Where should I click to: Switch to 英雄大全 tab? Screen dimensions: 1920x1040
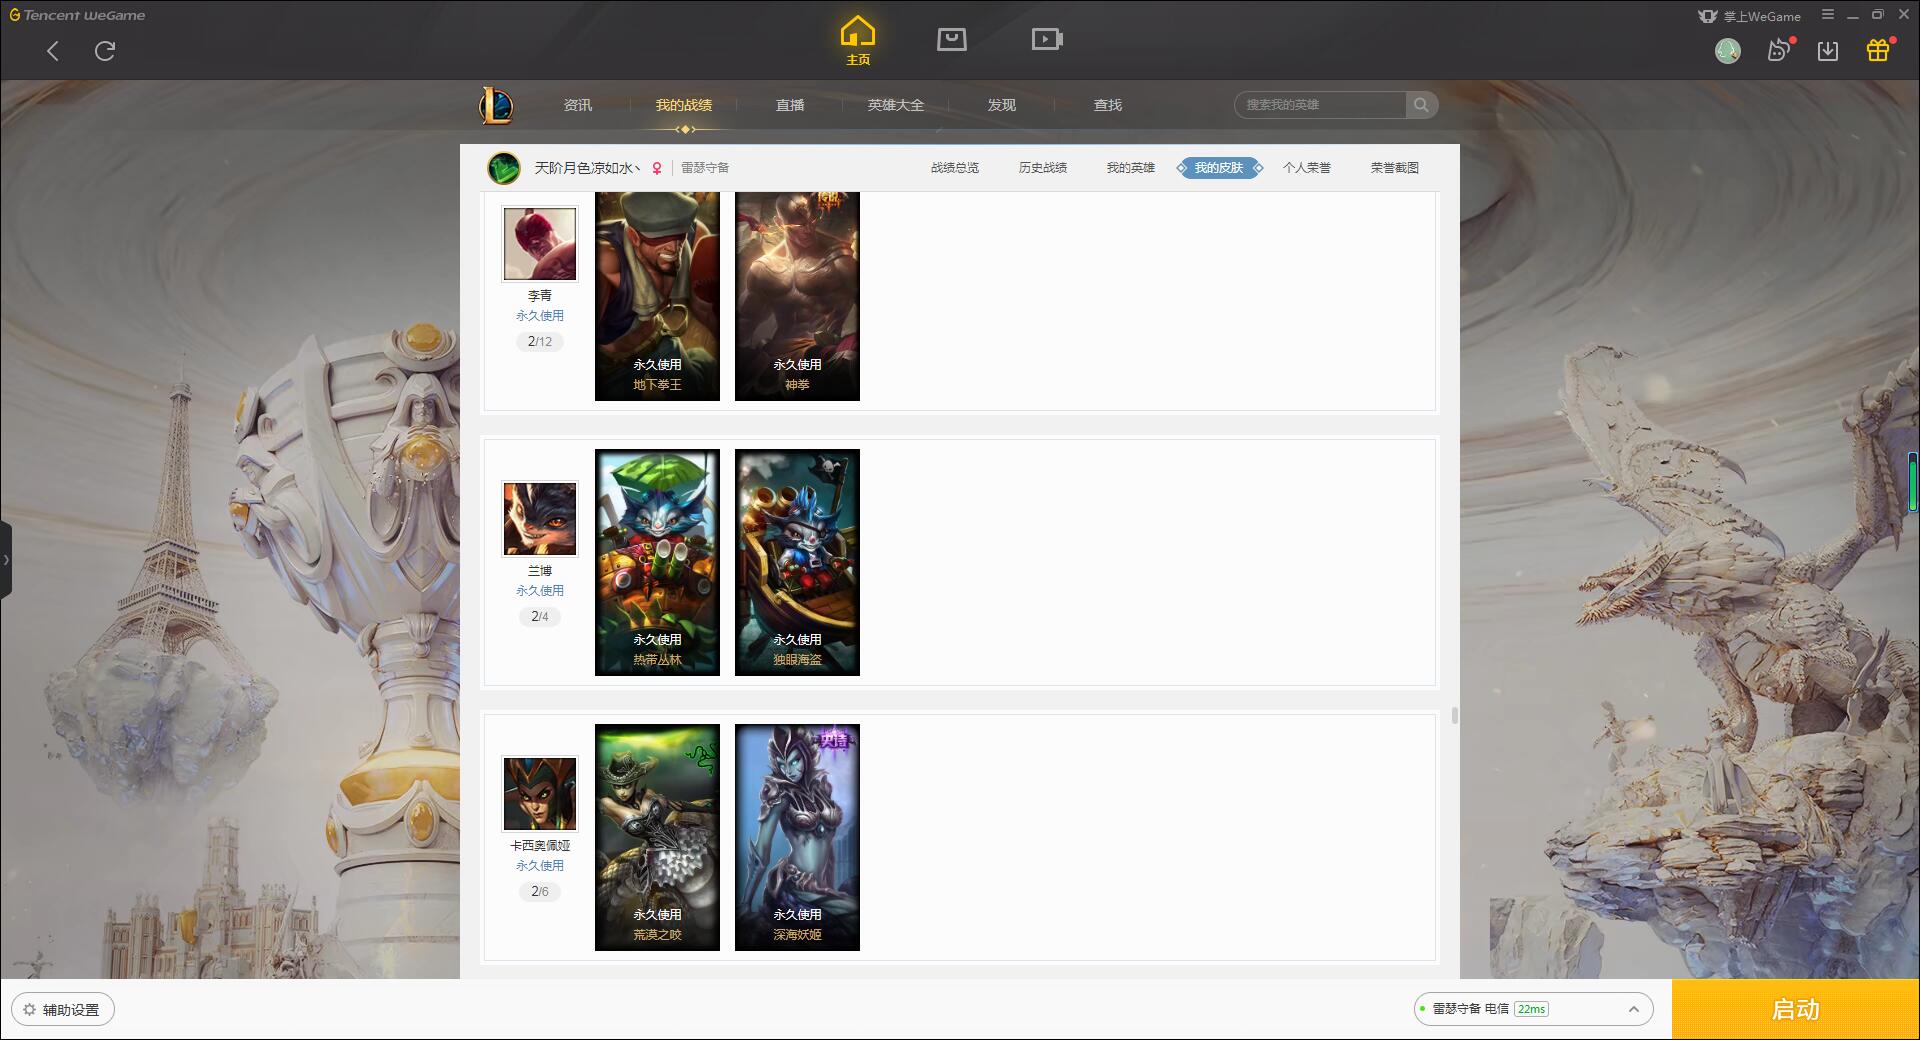pyautogui.click(x=896, y=105)
